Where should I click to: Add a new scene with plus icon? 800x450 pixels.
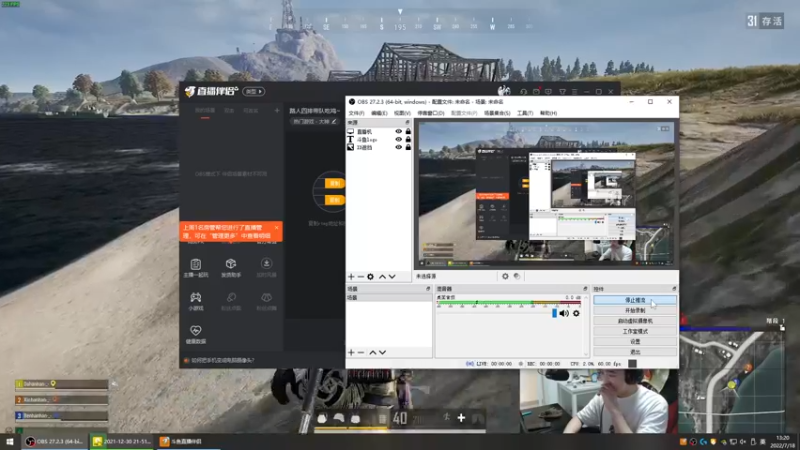(351, 353)
